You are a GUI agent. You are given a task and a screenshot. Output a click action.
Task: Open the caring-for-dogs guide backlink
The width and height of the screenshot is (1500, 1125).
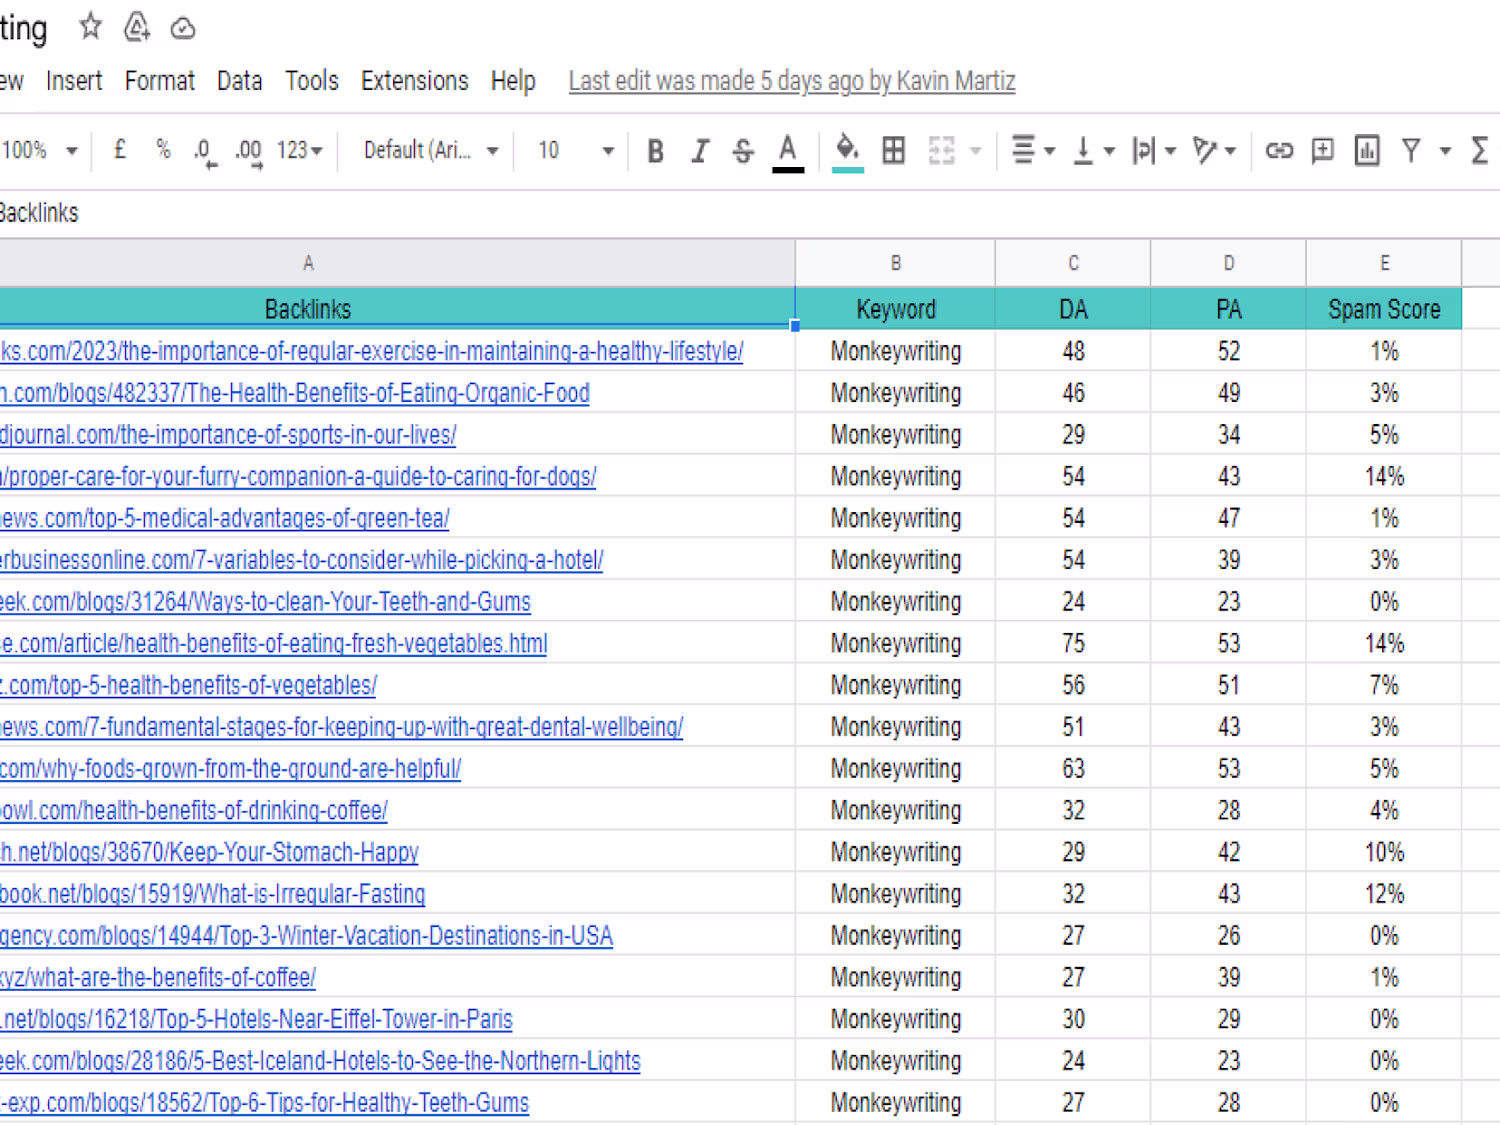(298, 476)
